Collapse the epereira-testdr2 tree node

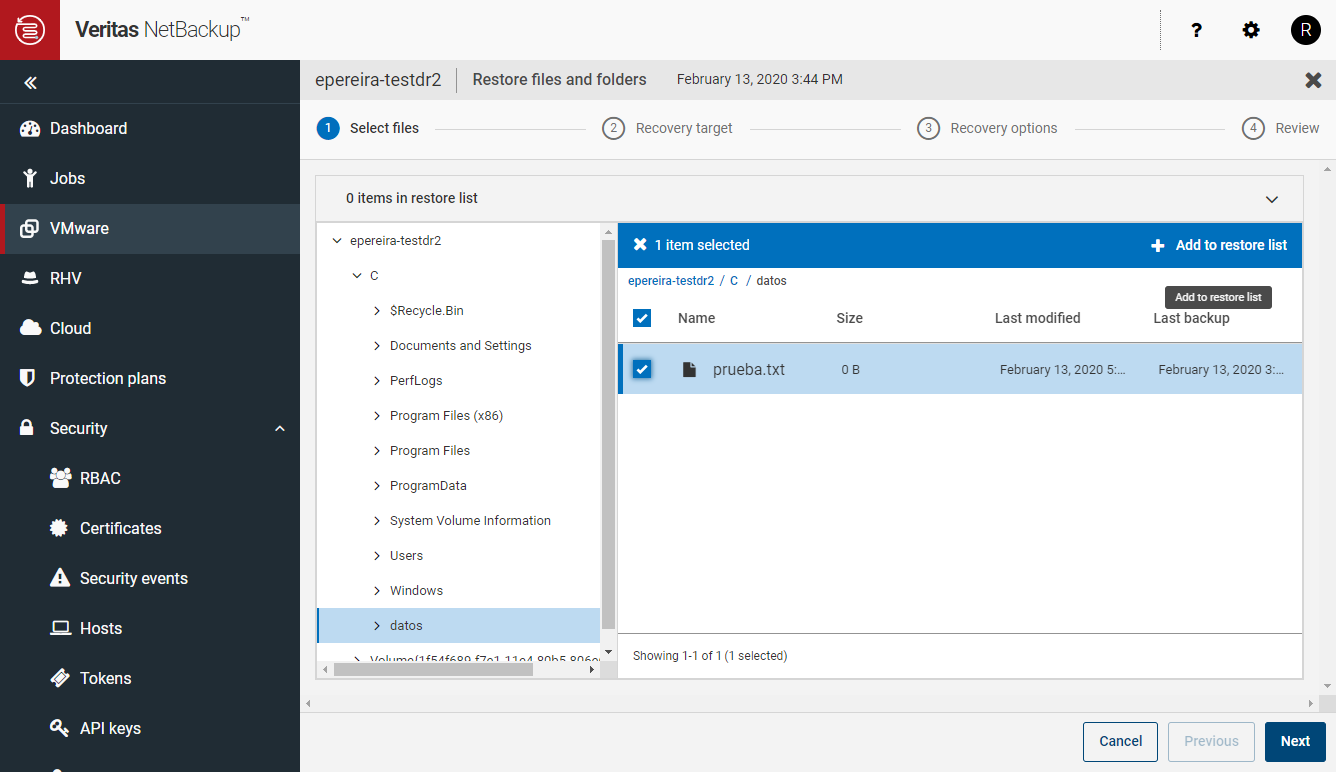coord(337,241)
